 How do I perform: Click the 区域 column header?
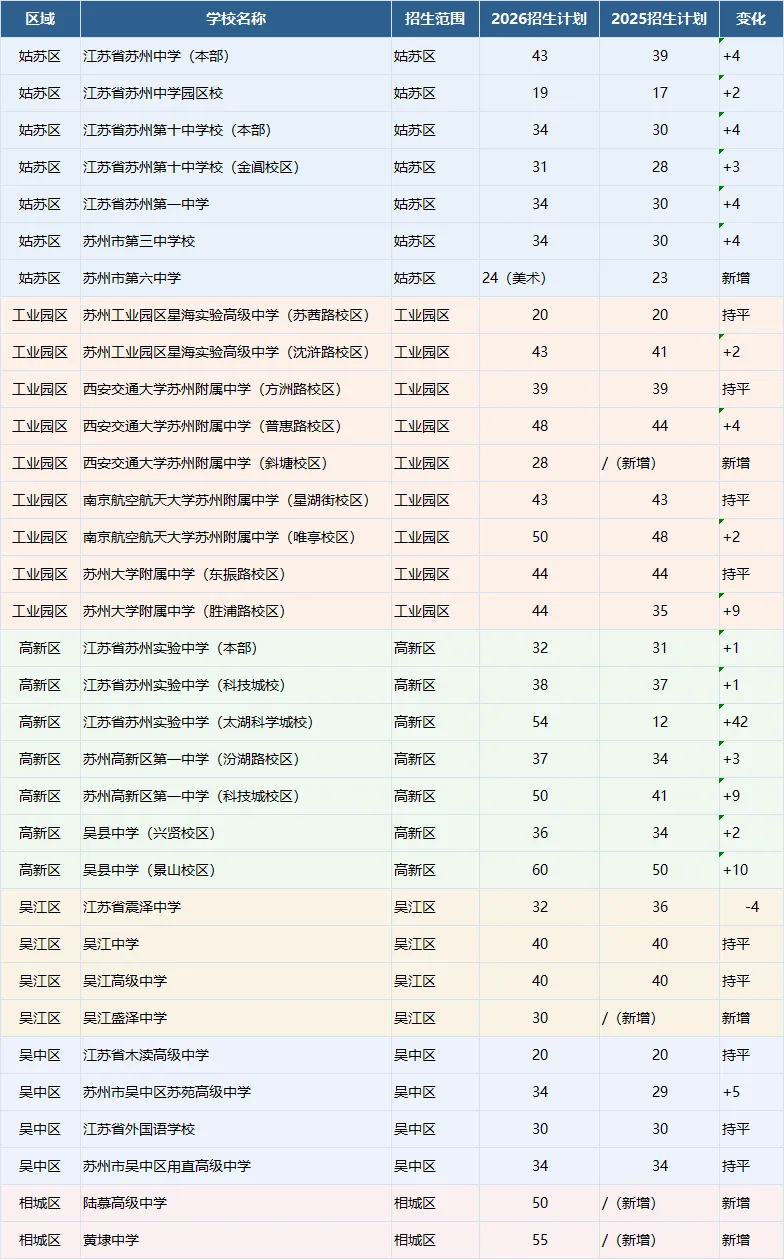click(x=40, y=19)
